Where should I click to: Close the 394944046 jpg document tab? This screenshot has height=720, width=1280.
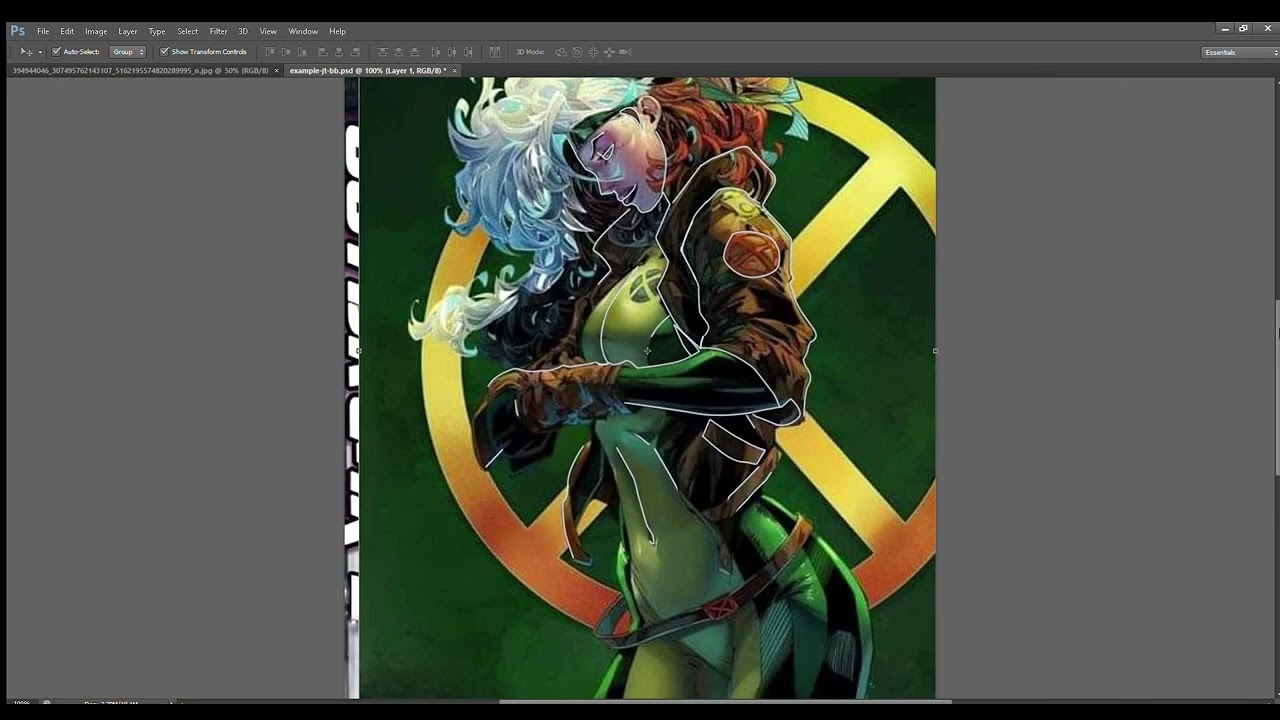click(277, 71)
